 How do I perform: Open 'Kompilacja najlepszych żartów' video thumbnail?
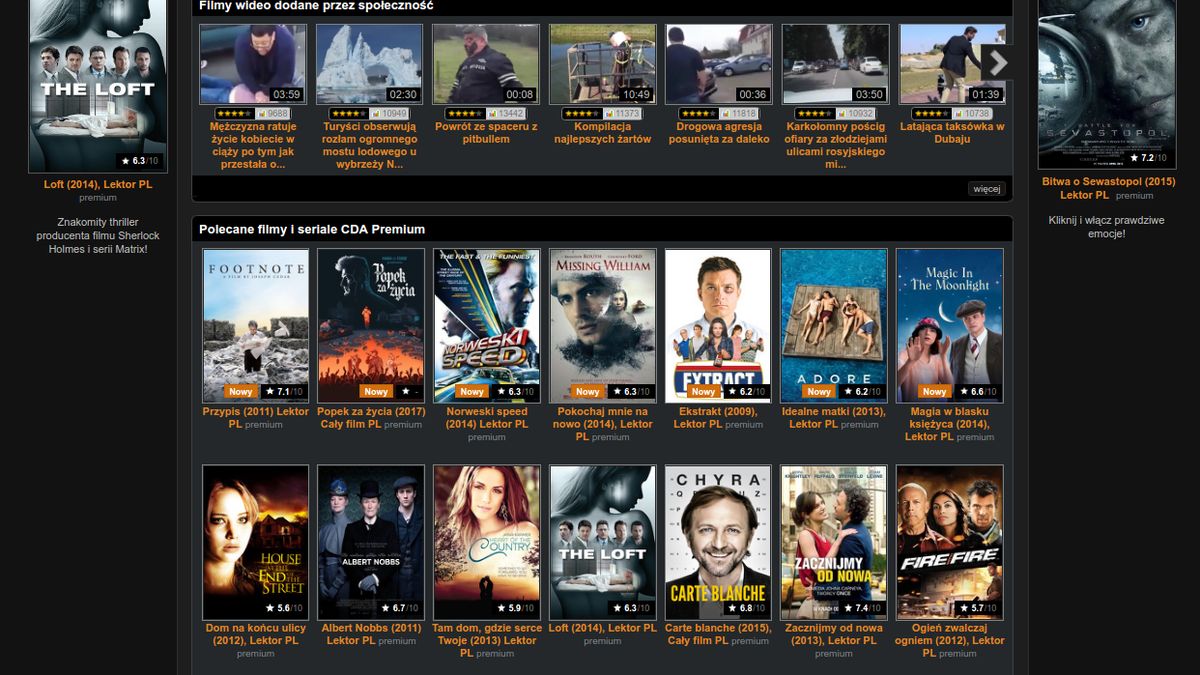603,64
